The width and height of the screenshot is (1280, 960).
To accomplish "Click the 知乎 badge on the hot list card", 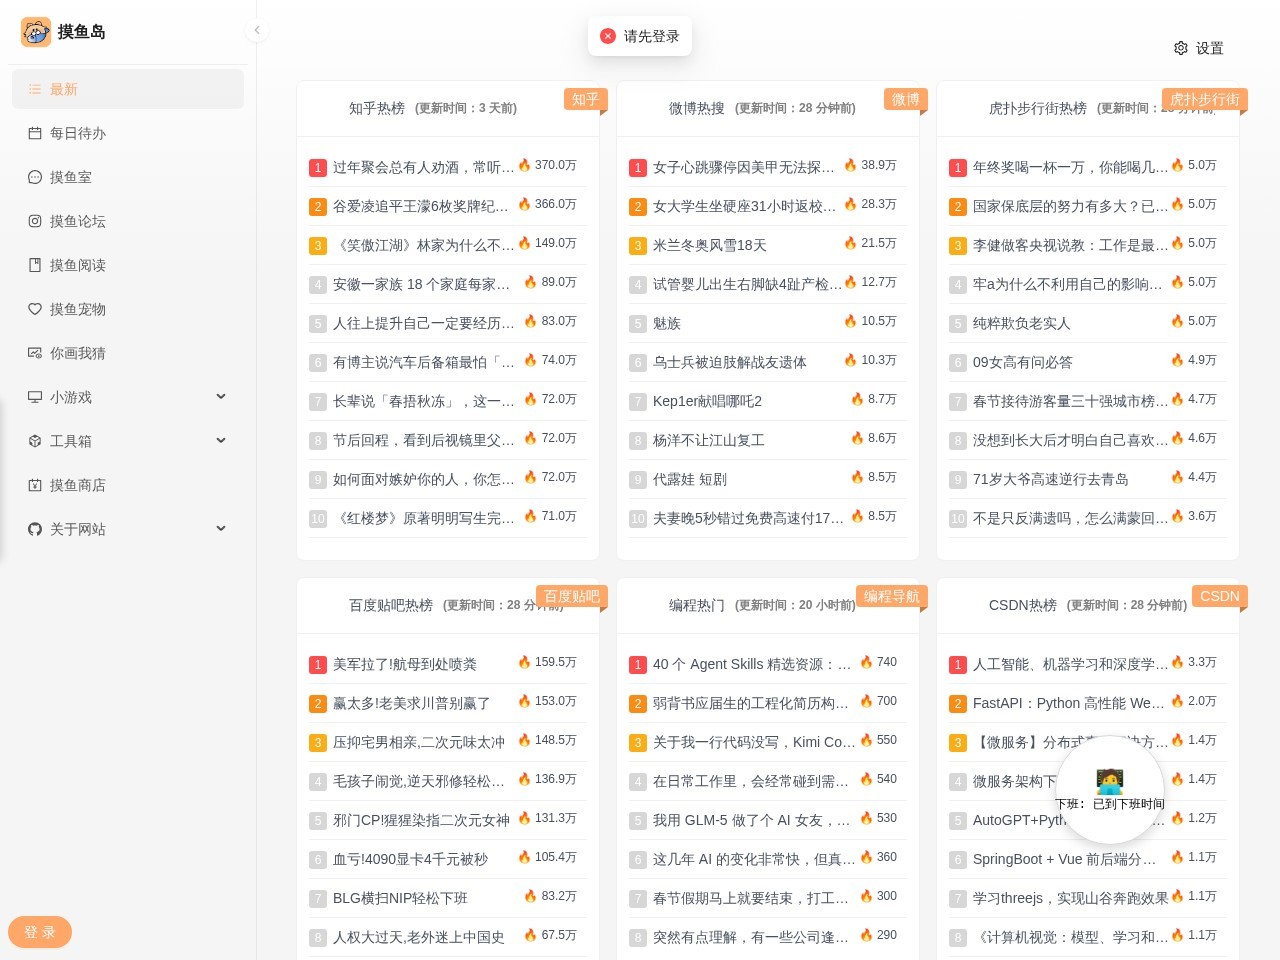I will coord(585,100).
